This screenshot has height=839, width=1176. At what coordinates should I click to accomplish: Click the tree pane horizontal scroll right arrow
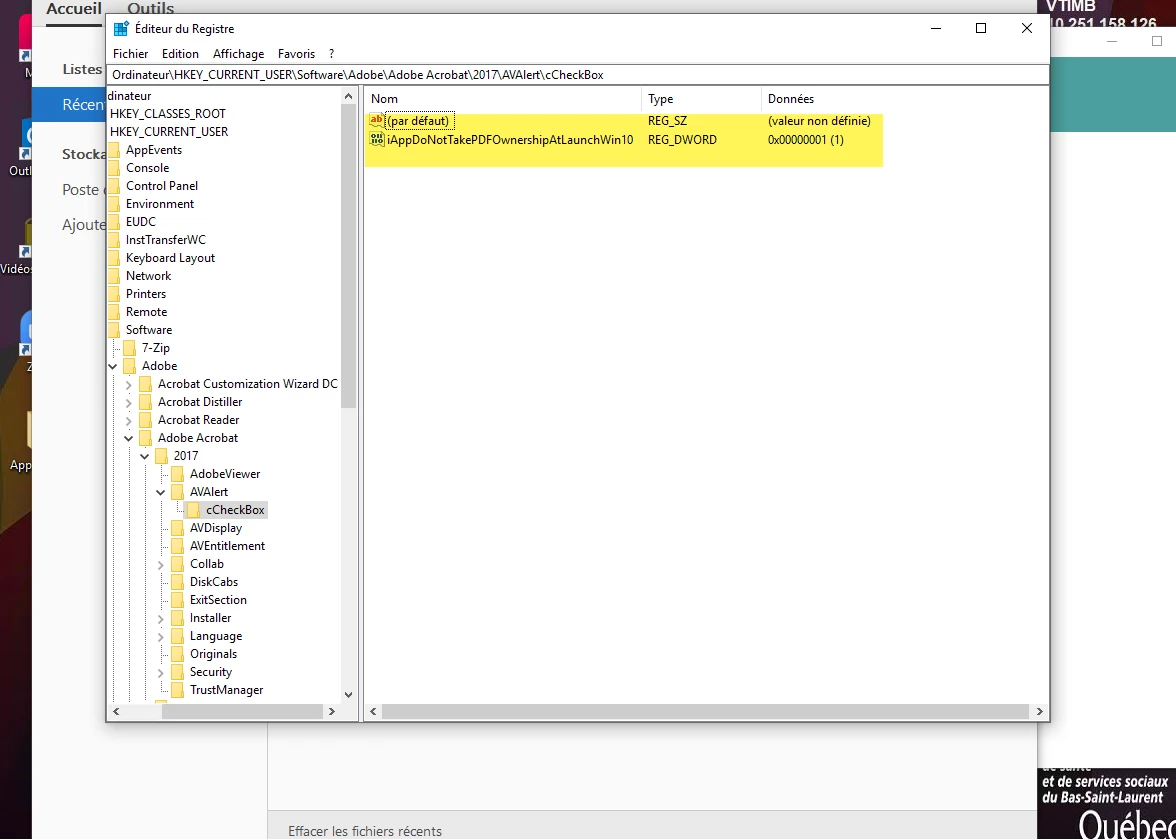pyautogui.click(x=332, y=712)
